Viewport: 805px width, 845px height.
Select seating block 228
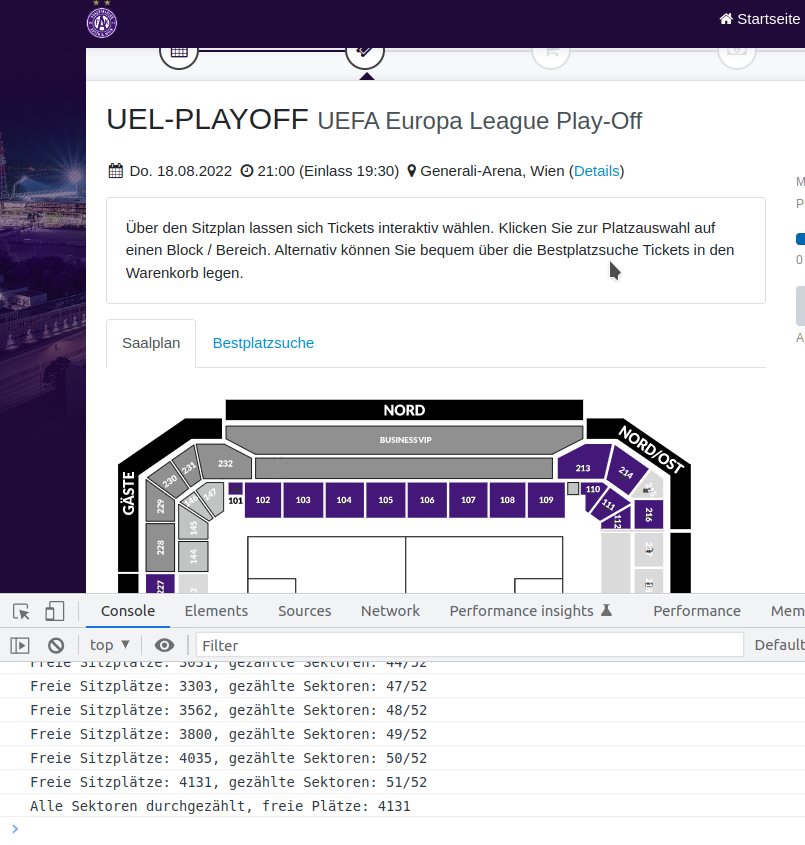[x=160, y=548]
